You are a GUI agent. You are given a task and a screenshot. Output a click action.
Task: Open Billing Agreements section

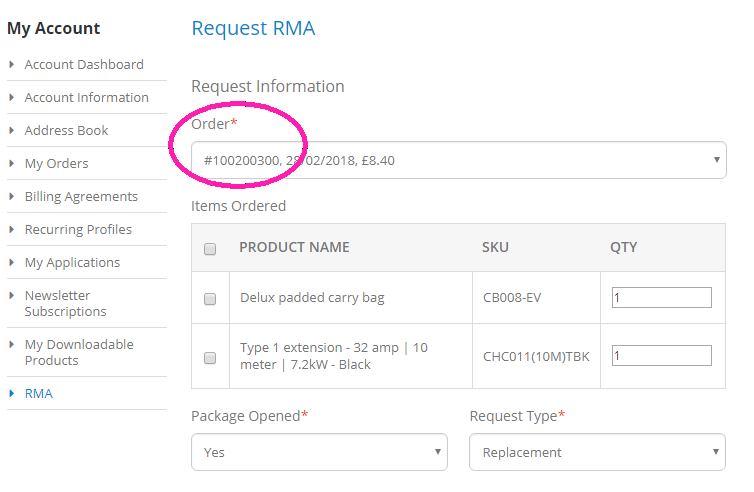81,196
